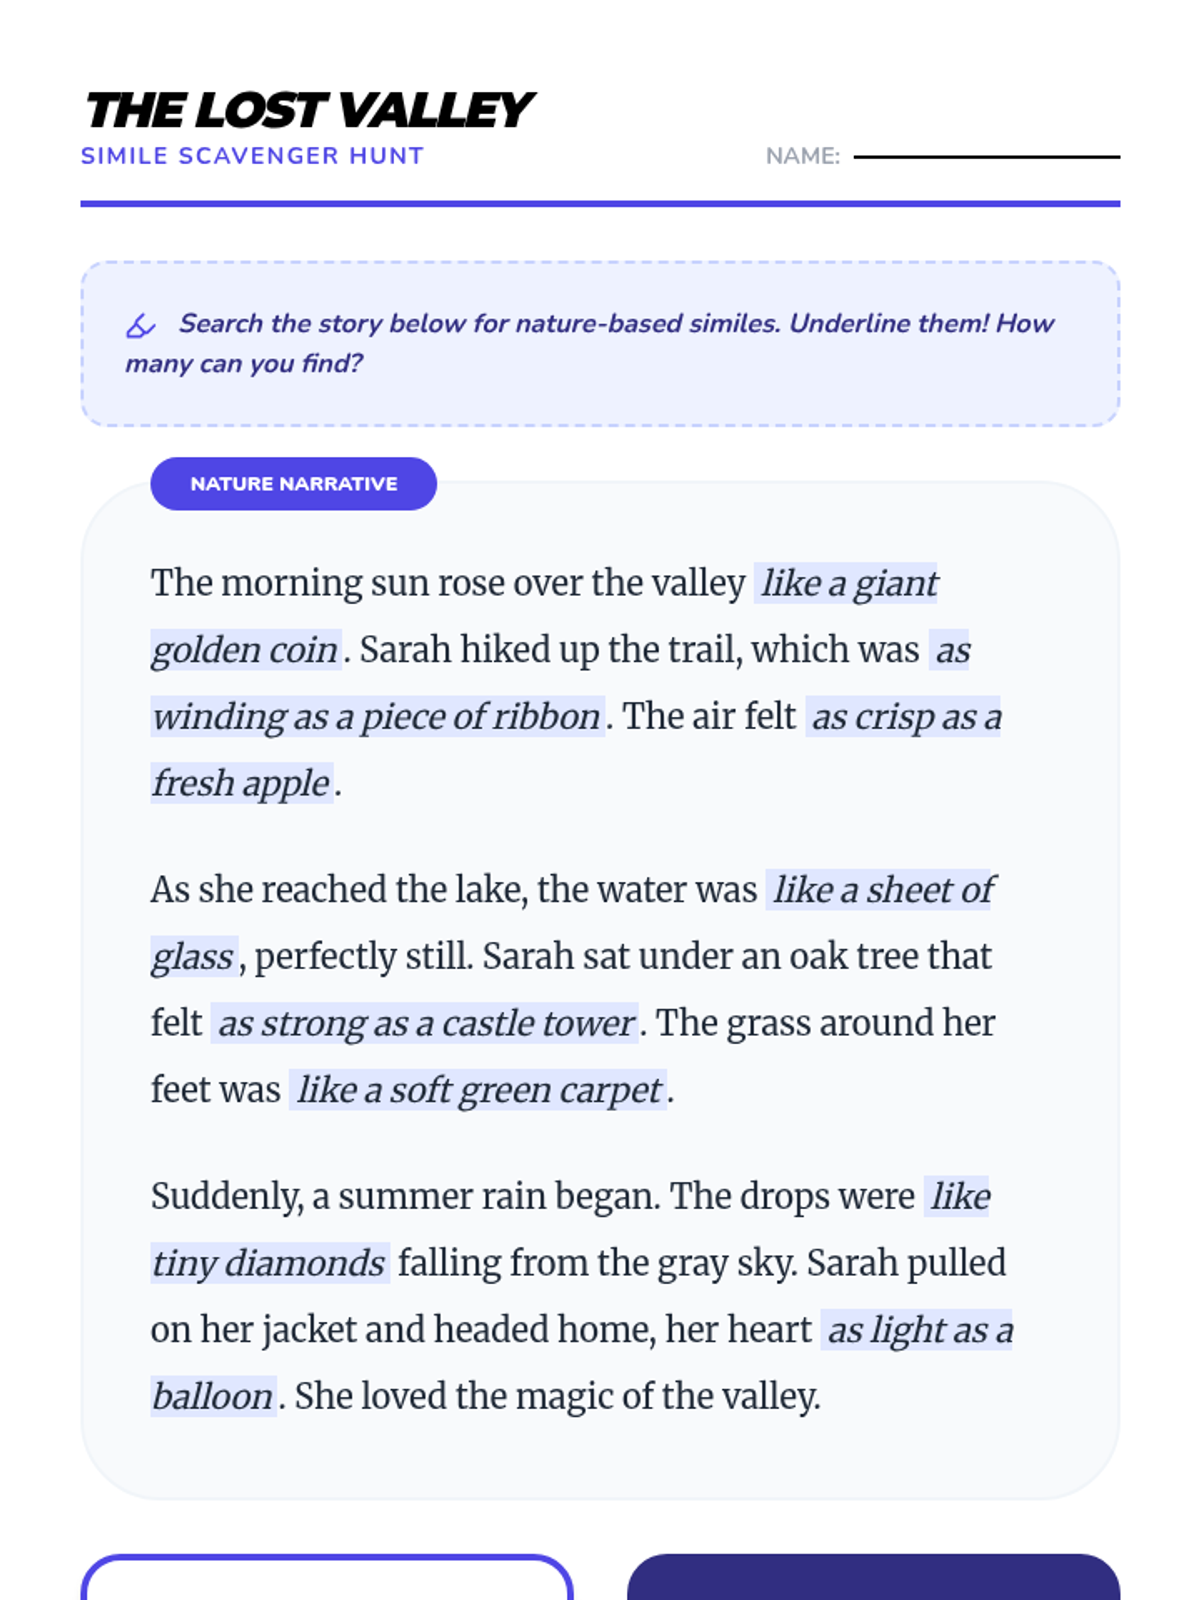Click the blank name line
1200x1600 pixels.
point(986,156)
